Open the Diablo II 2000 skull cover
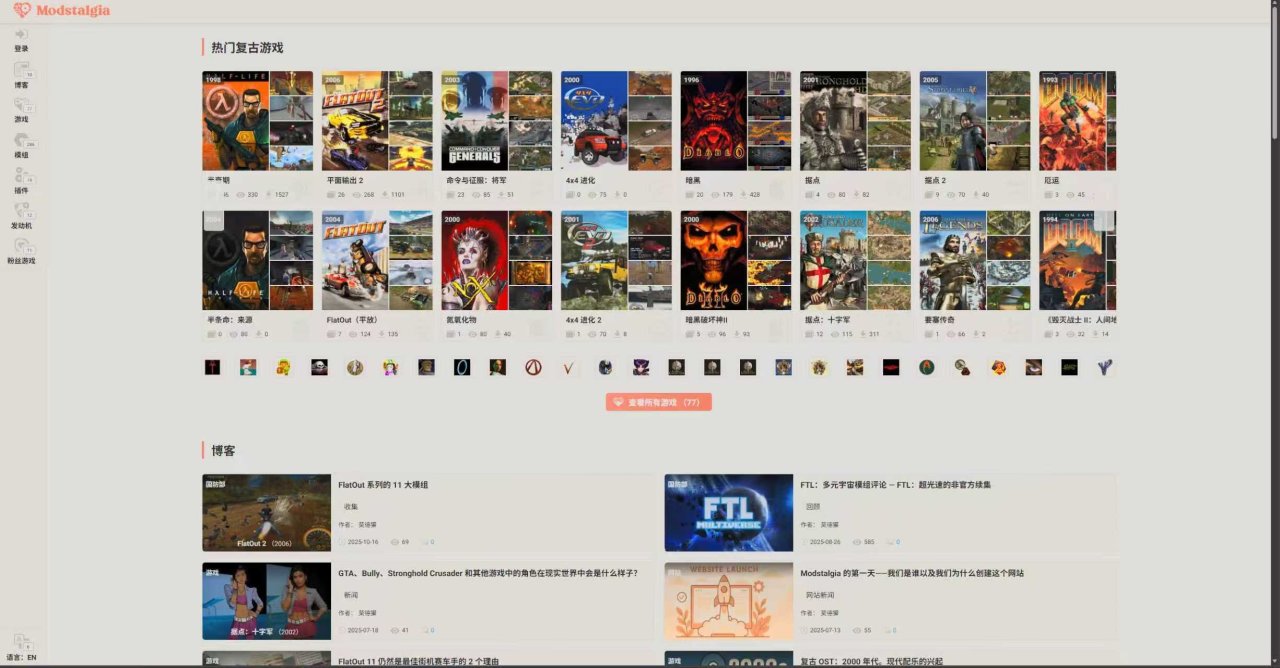Screen dimensions: 1280x668 pos(714,260)
